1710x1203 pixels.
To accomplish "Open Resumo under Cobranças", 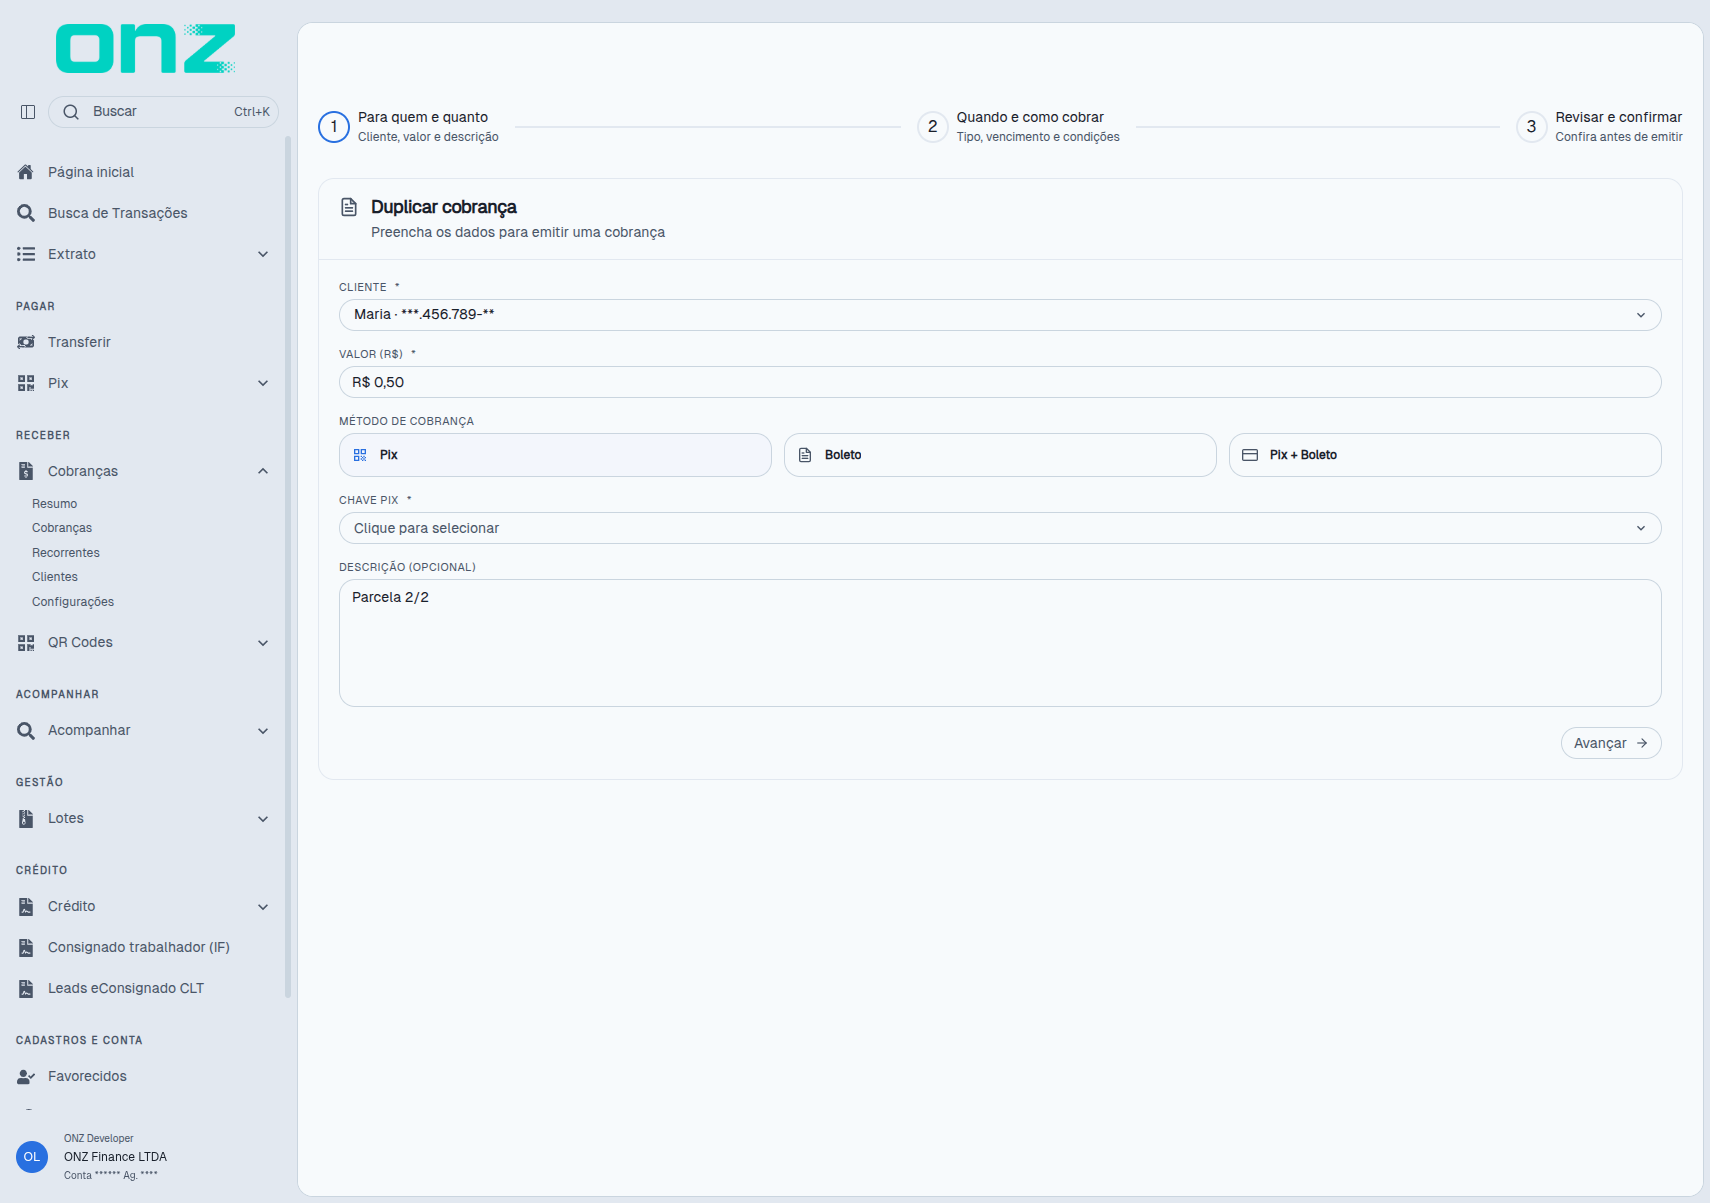I will (54, 504).
